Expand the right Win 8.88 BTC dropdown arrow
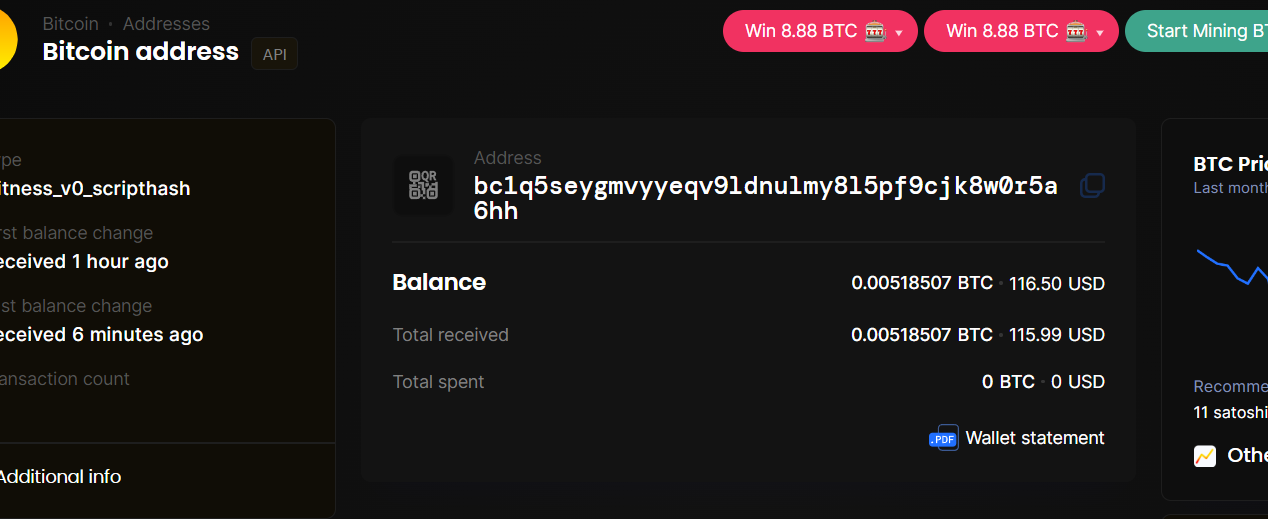This screenshot has height=519, width=1268. 1100,33
